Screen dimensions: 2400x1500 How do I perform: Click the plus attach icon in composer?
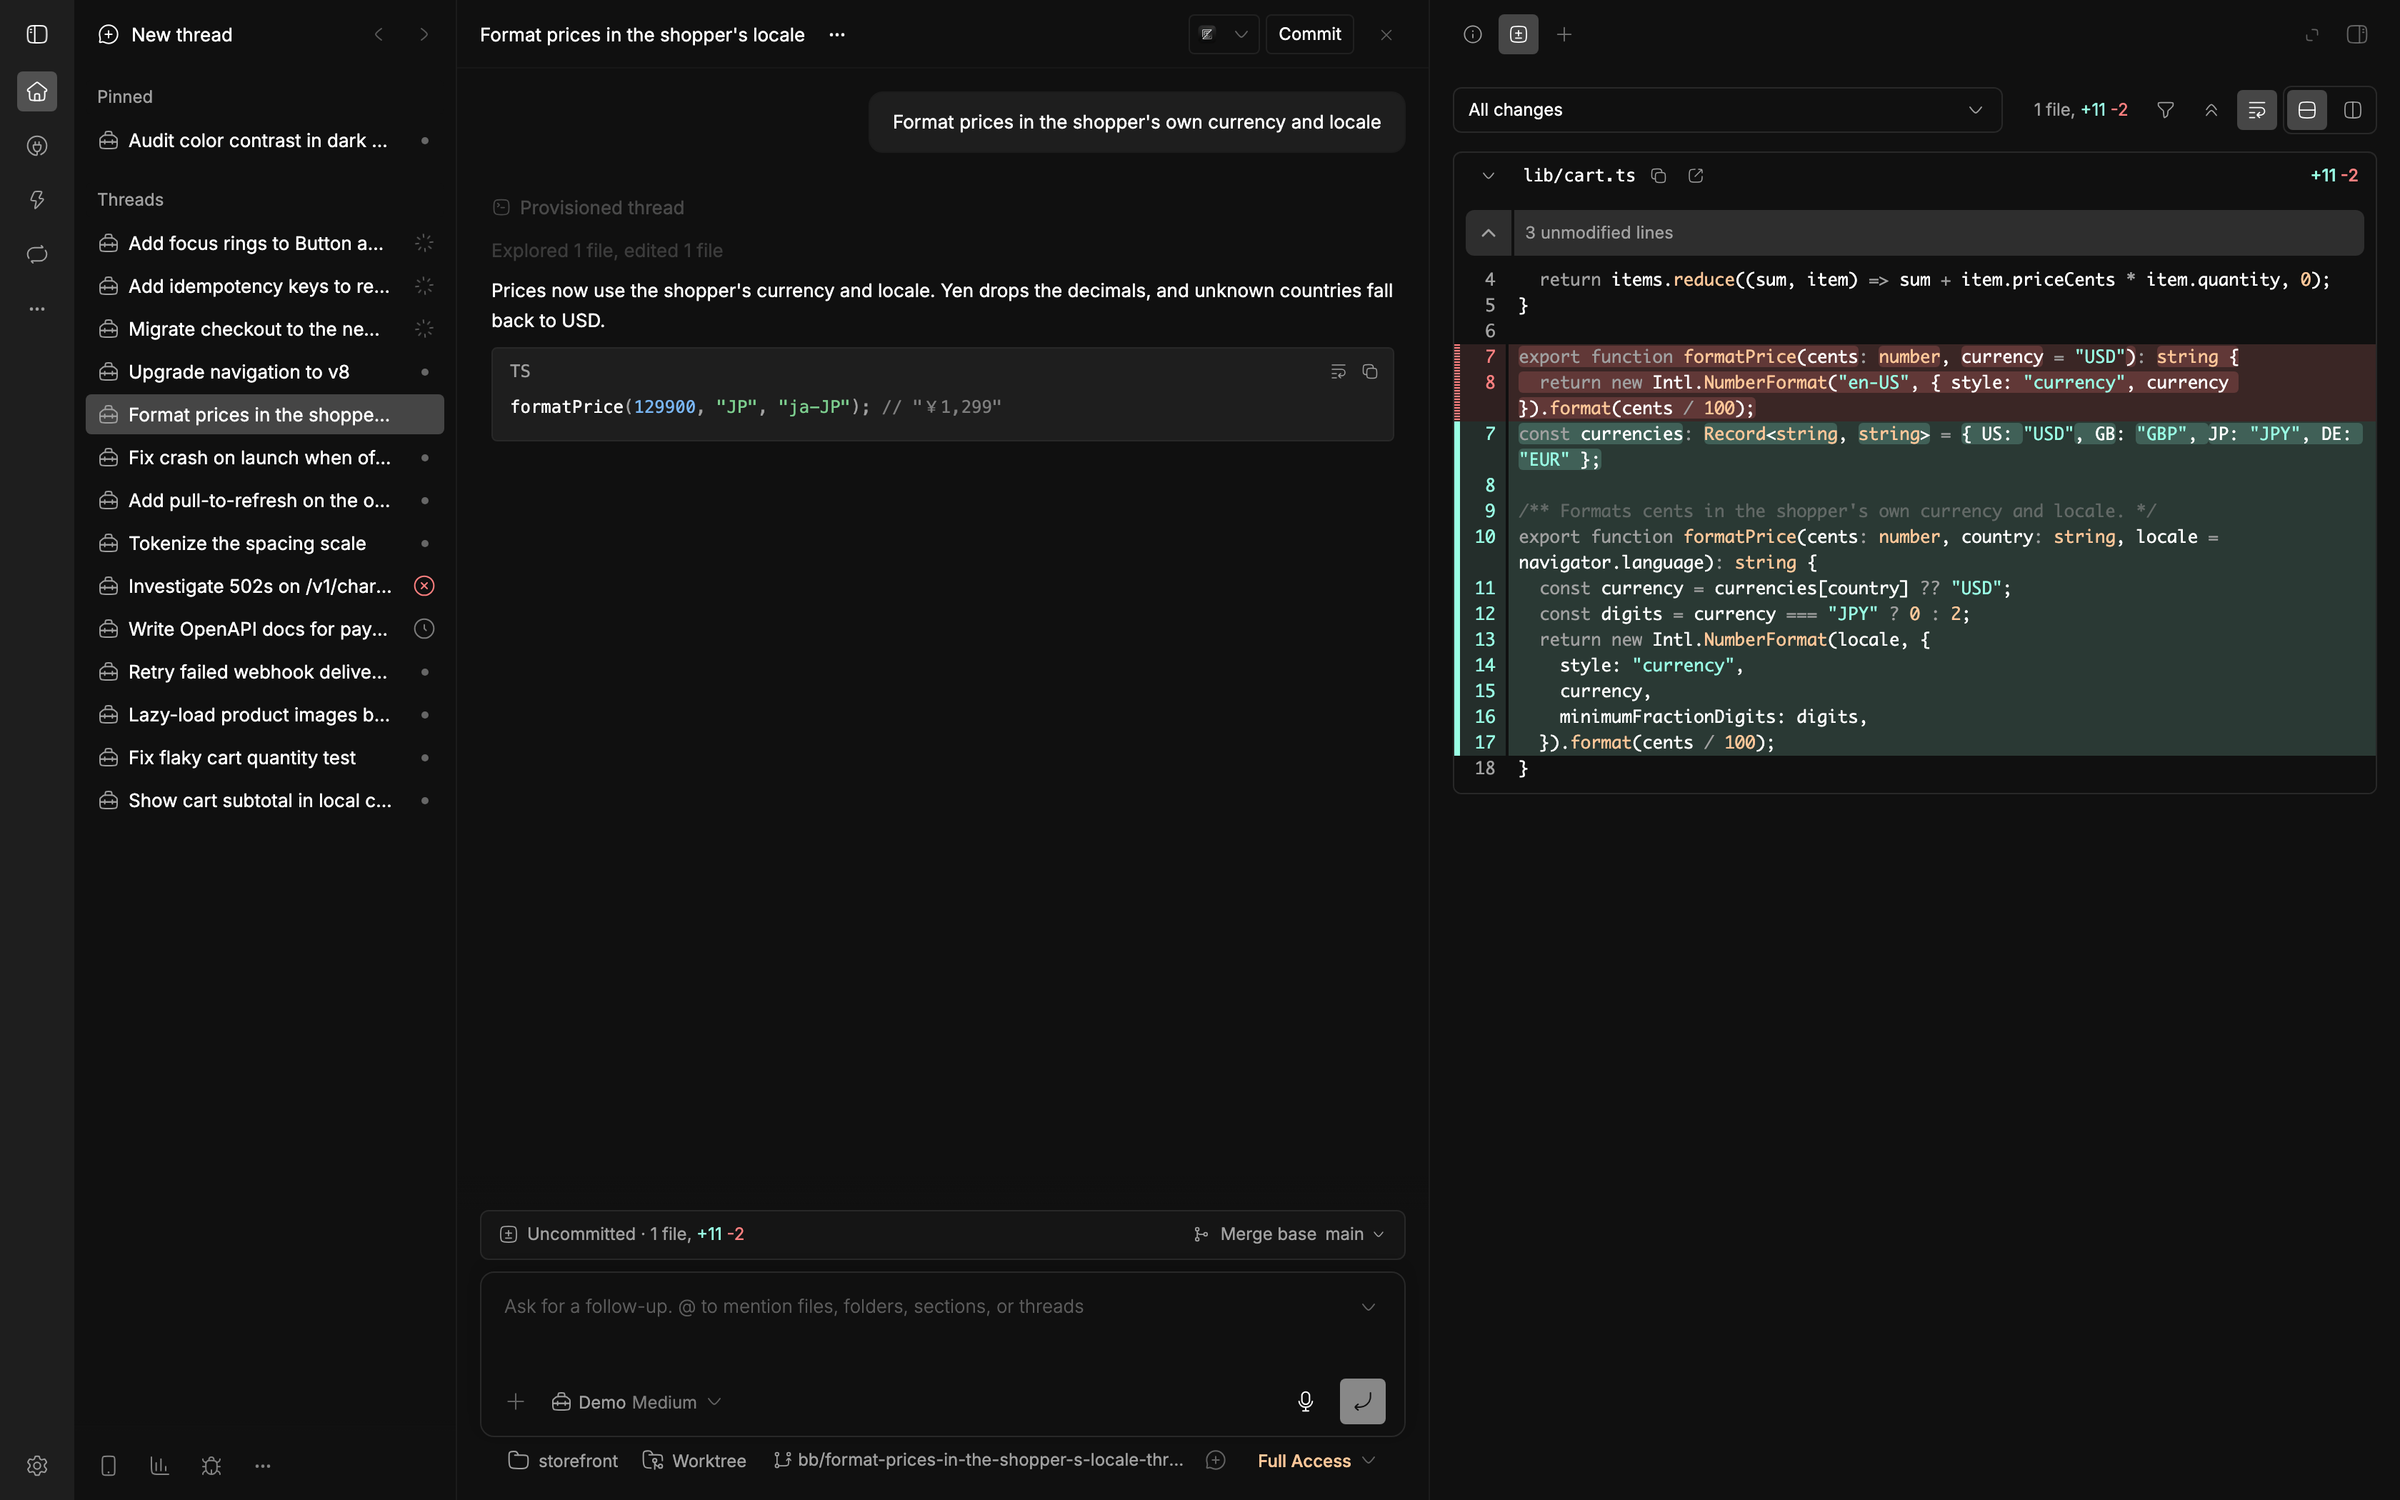pos(515,1401)
